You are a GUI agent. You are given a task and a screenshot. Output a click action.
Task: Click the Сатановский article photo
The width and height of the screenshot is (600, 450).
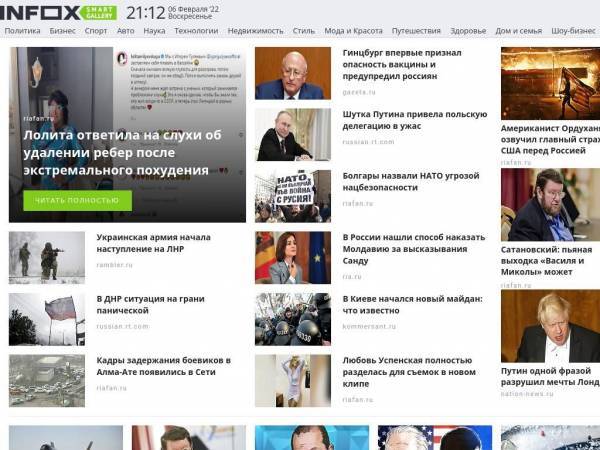coord(551,205)
